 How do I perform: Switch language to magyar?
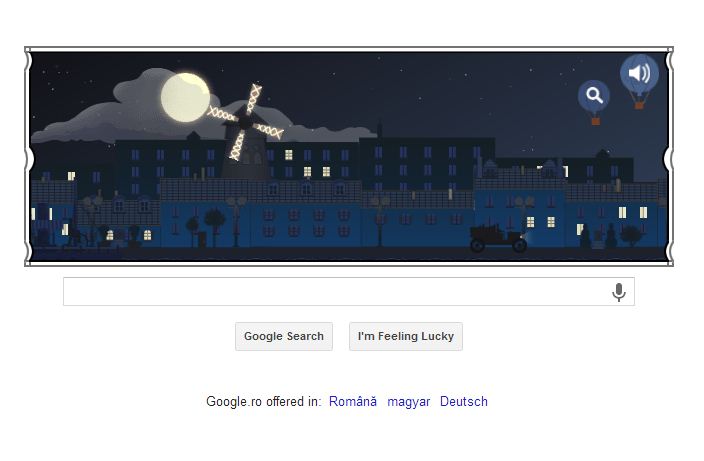point(409,401)
